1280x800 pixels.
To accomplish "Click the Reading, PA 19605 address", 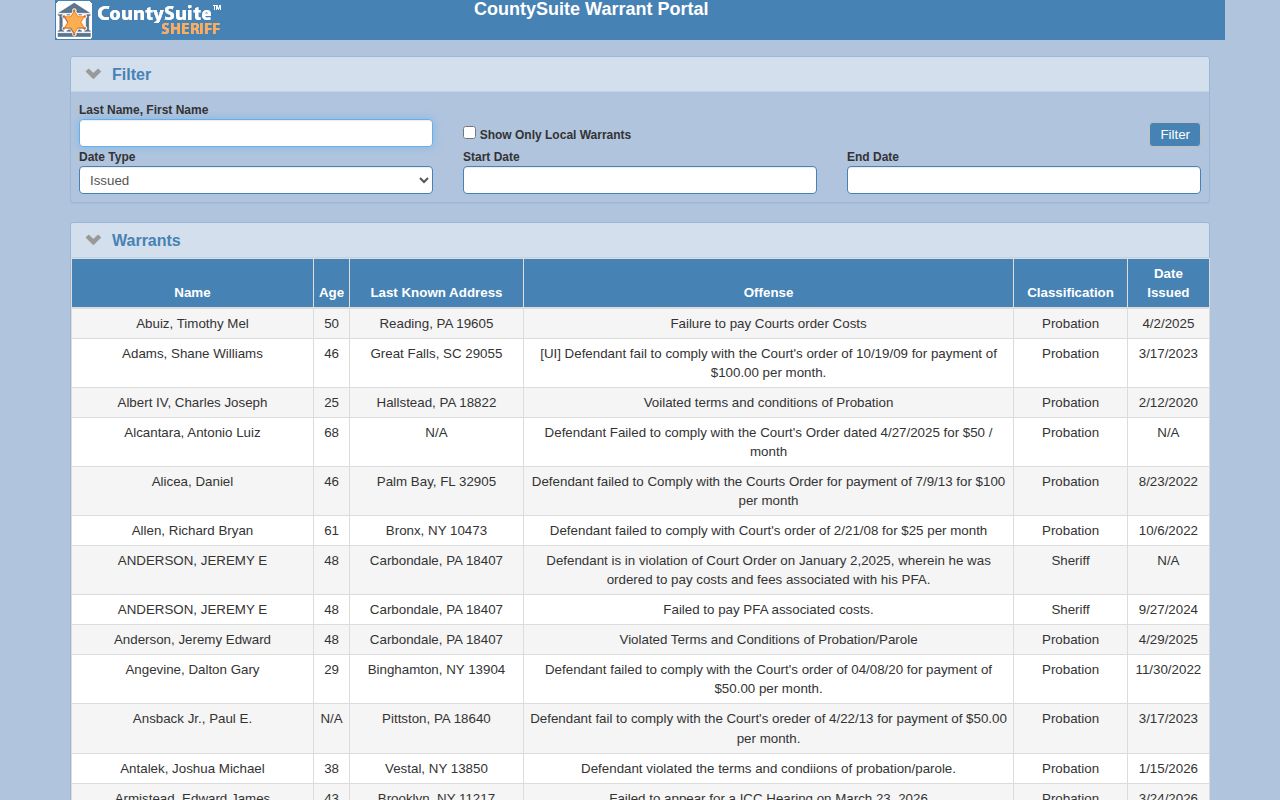I will point(436,324).
